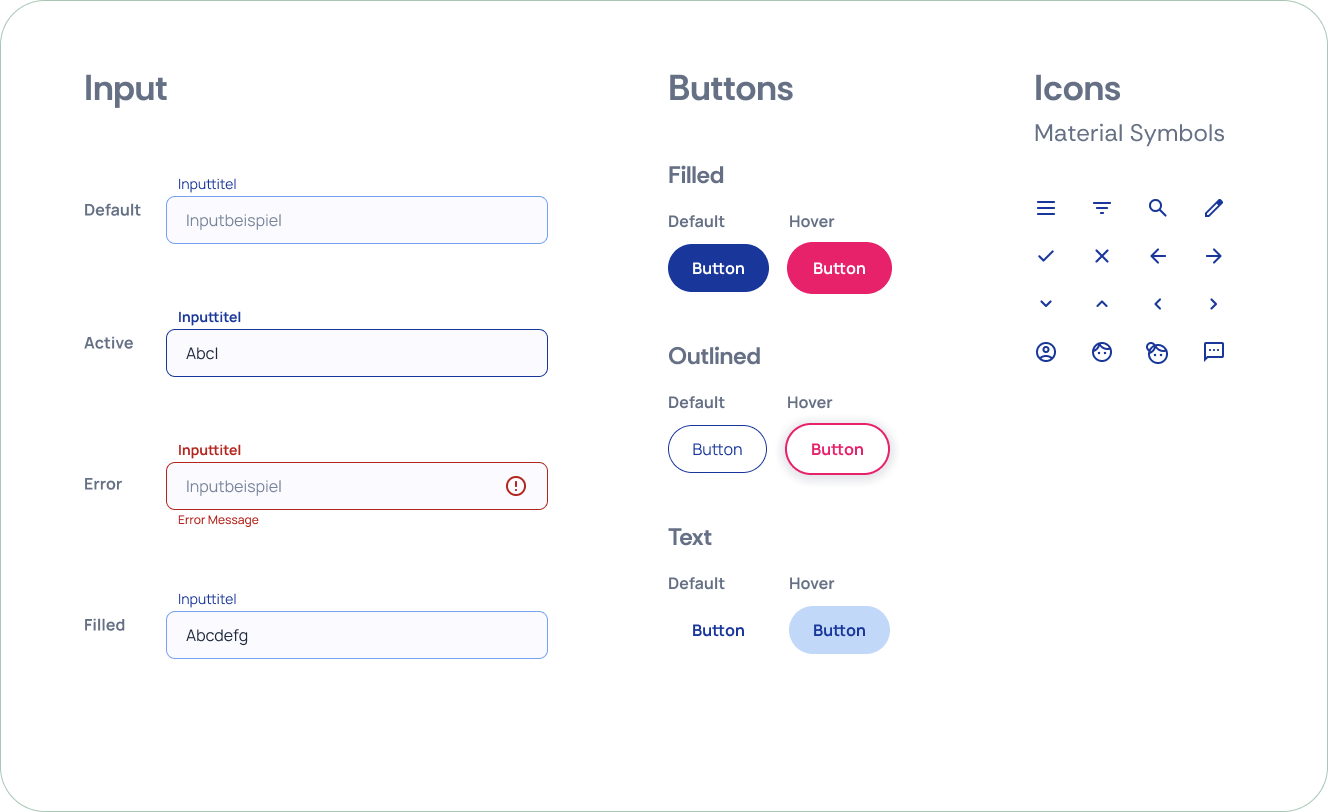Click the Filled input containing Abcdefg
The image size is (1328, 812).
pos(357,635)
